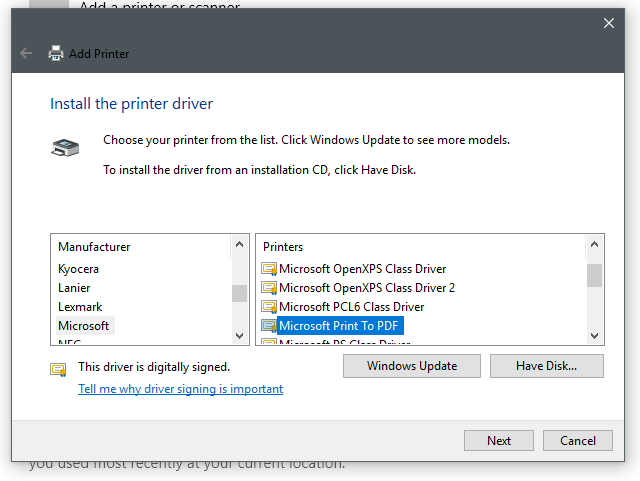Select Kyocera in the Manufacturer list

pyautogui.click(x=78, y=269)
